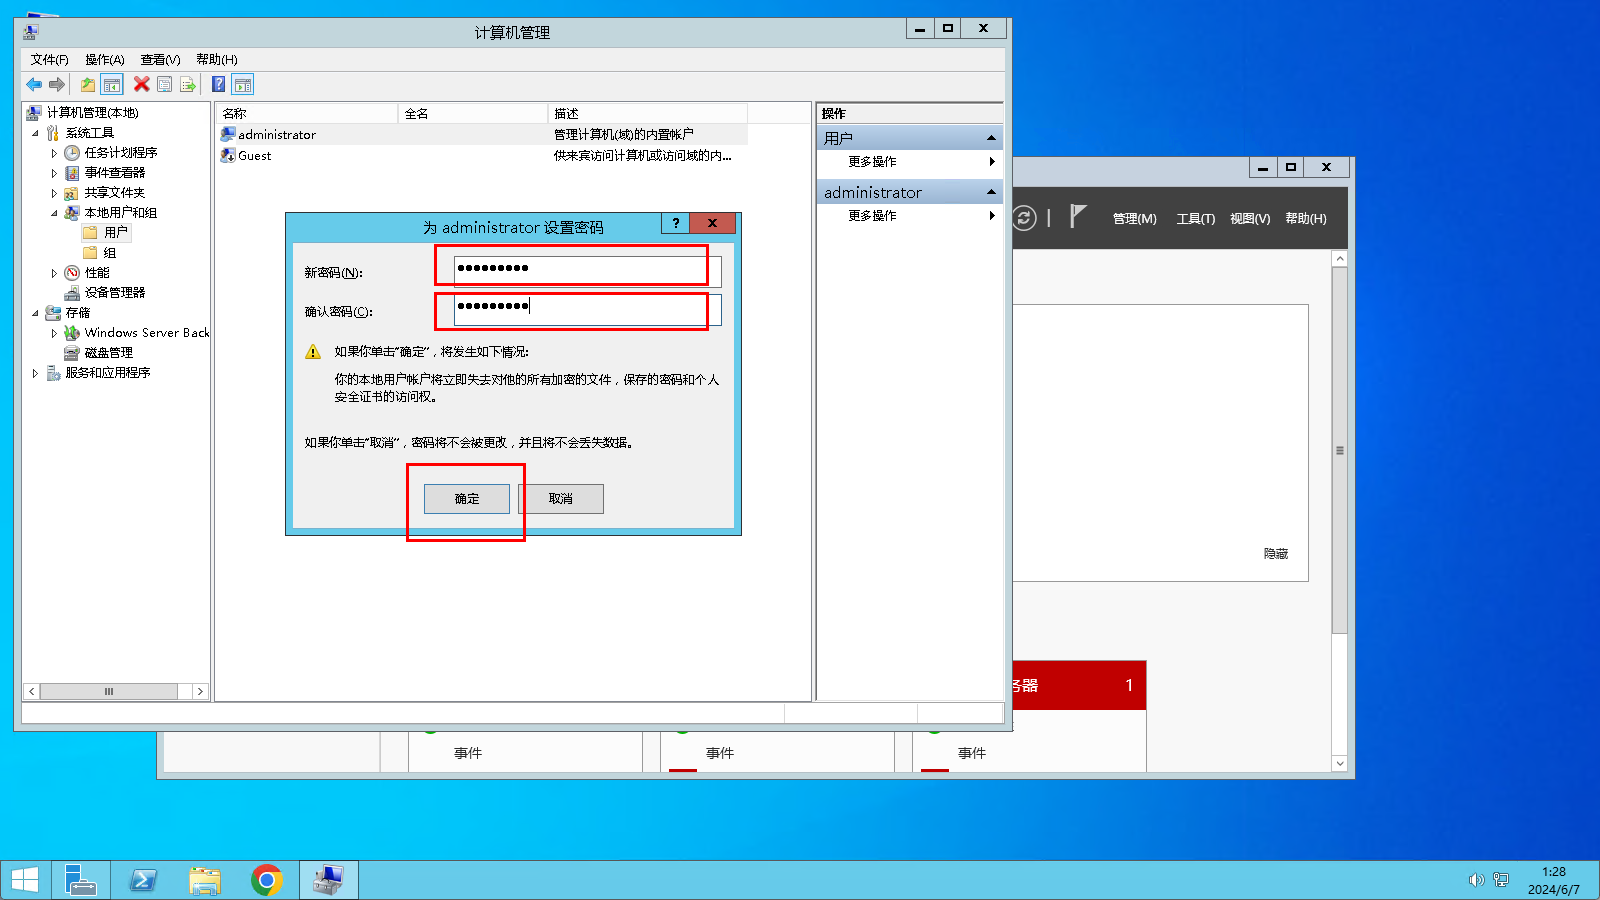Click the notifications flag icon in Server Manager
The height and width of the screenshot is (900, 1600).
(1078, 216)
